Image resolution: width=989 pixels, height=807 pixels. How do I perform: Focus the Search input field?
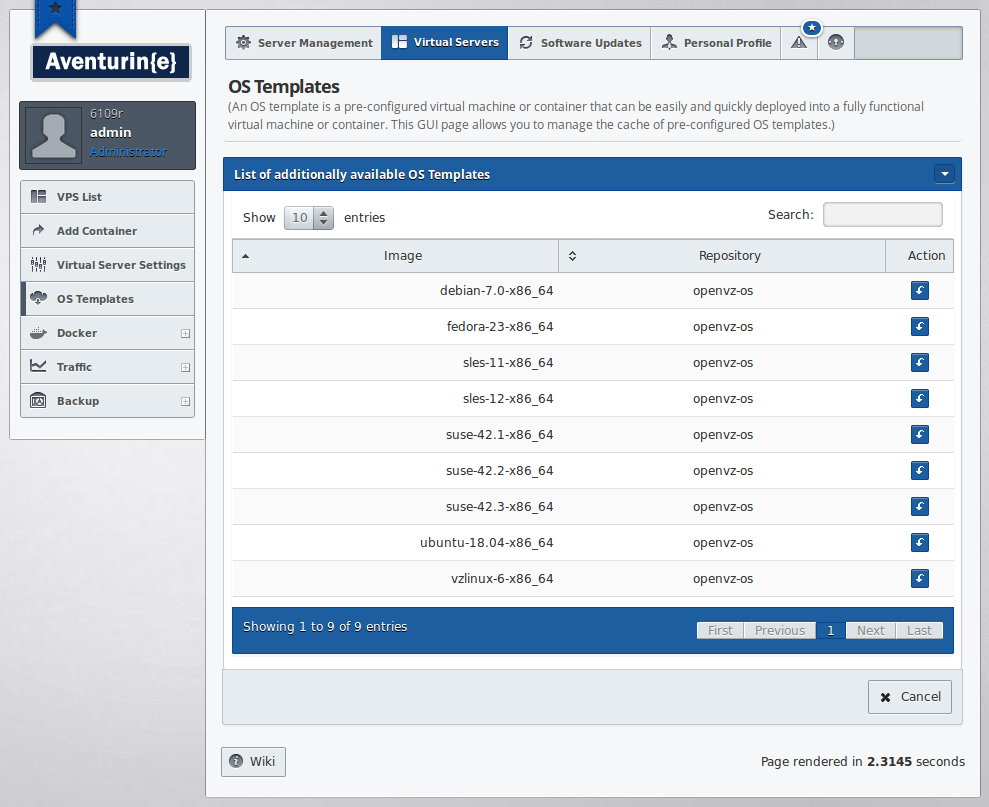click(x=882, y=215)
